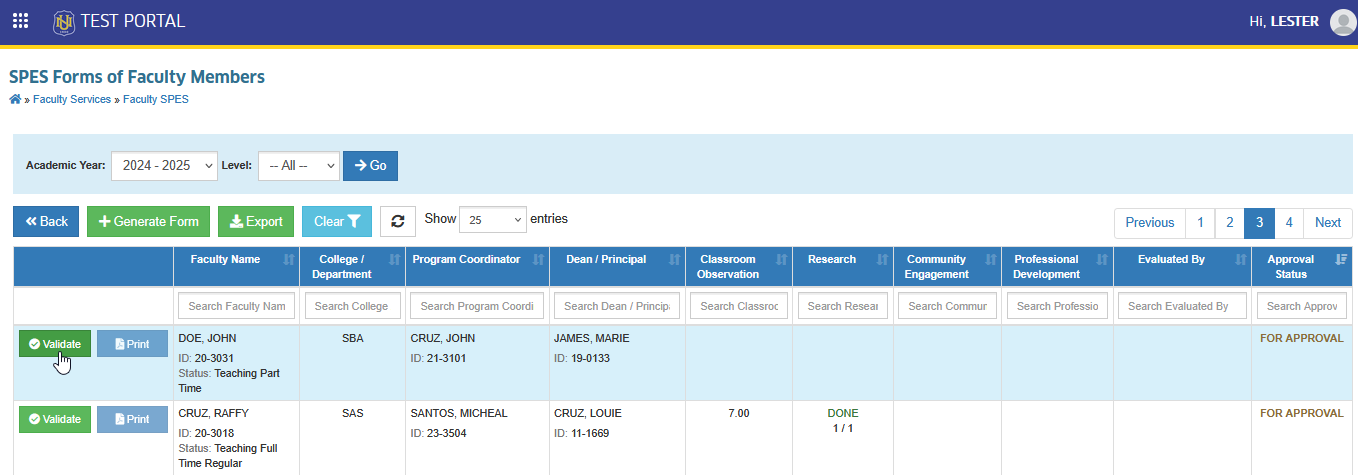Clear the applied filters
The image size is (1358, 475).
pos(337,222)
